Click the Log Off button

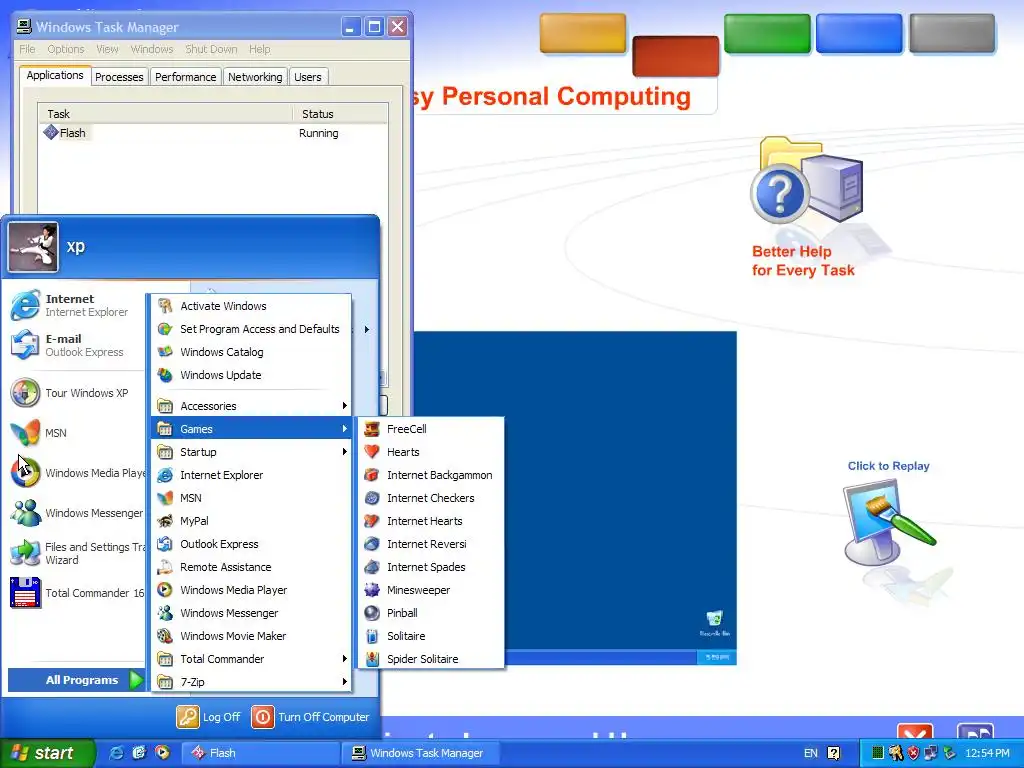(x=209, y=717)
